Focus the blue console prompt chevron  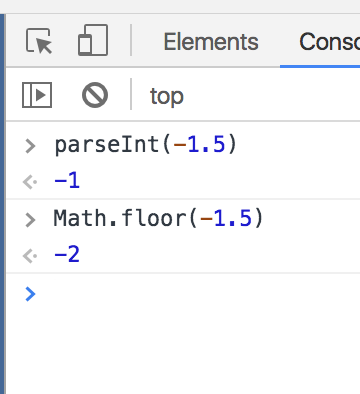pos(30,294)
